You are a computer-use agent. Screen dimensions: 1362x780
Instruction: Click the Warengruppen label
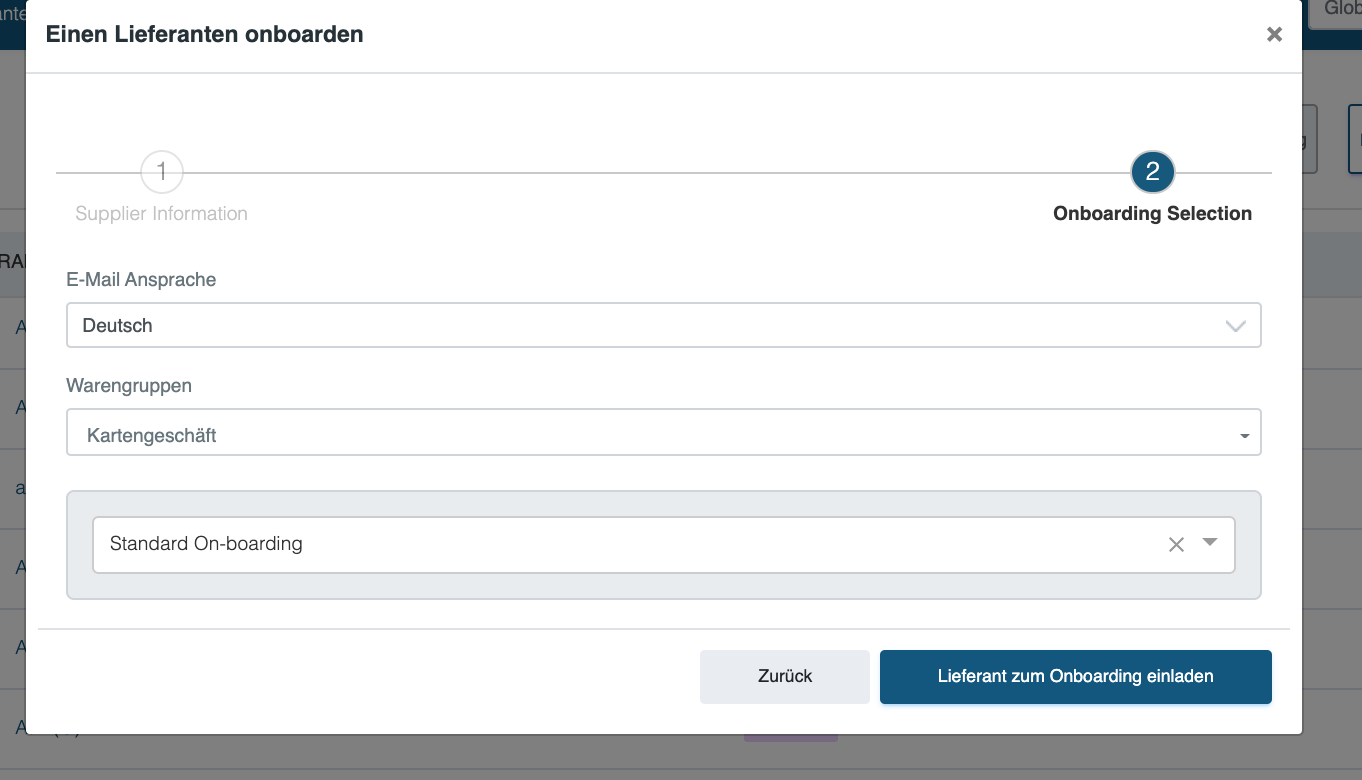(x=129, y=385)
